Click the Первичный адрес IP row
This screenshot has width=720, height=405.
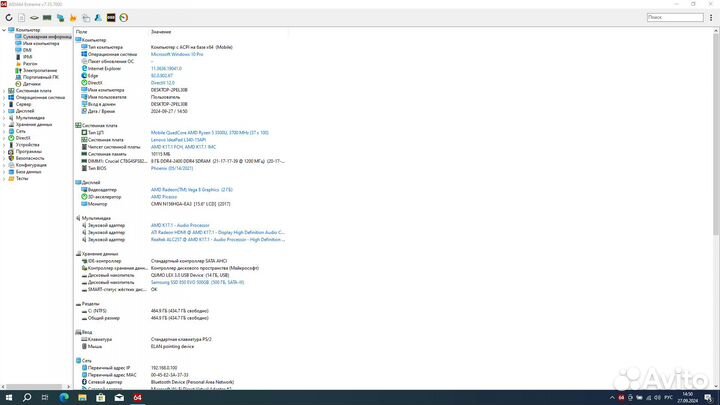(x=181, y=368)
